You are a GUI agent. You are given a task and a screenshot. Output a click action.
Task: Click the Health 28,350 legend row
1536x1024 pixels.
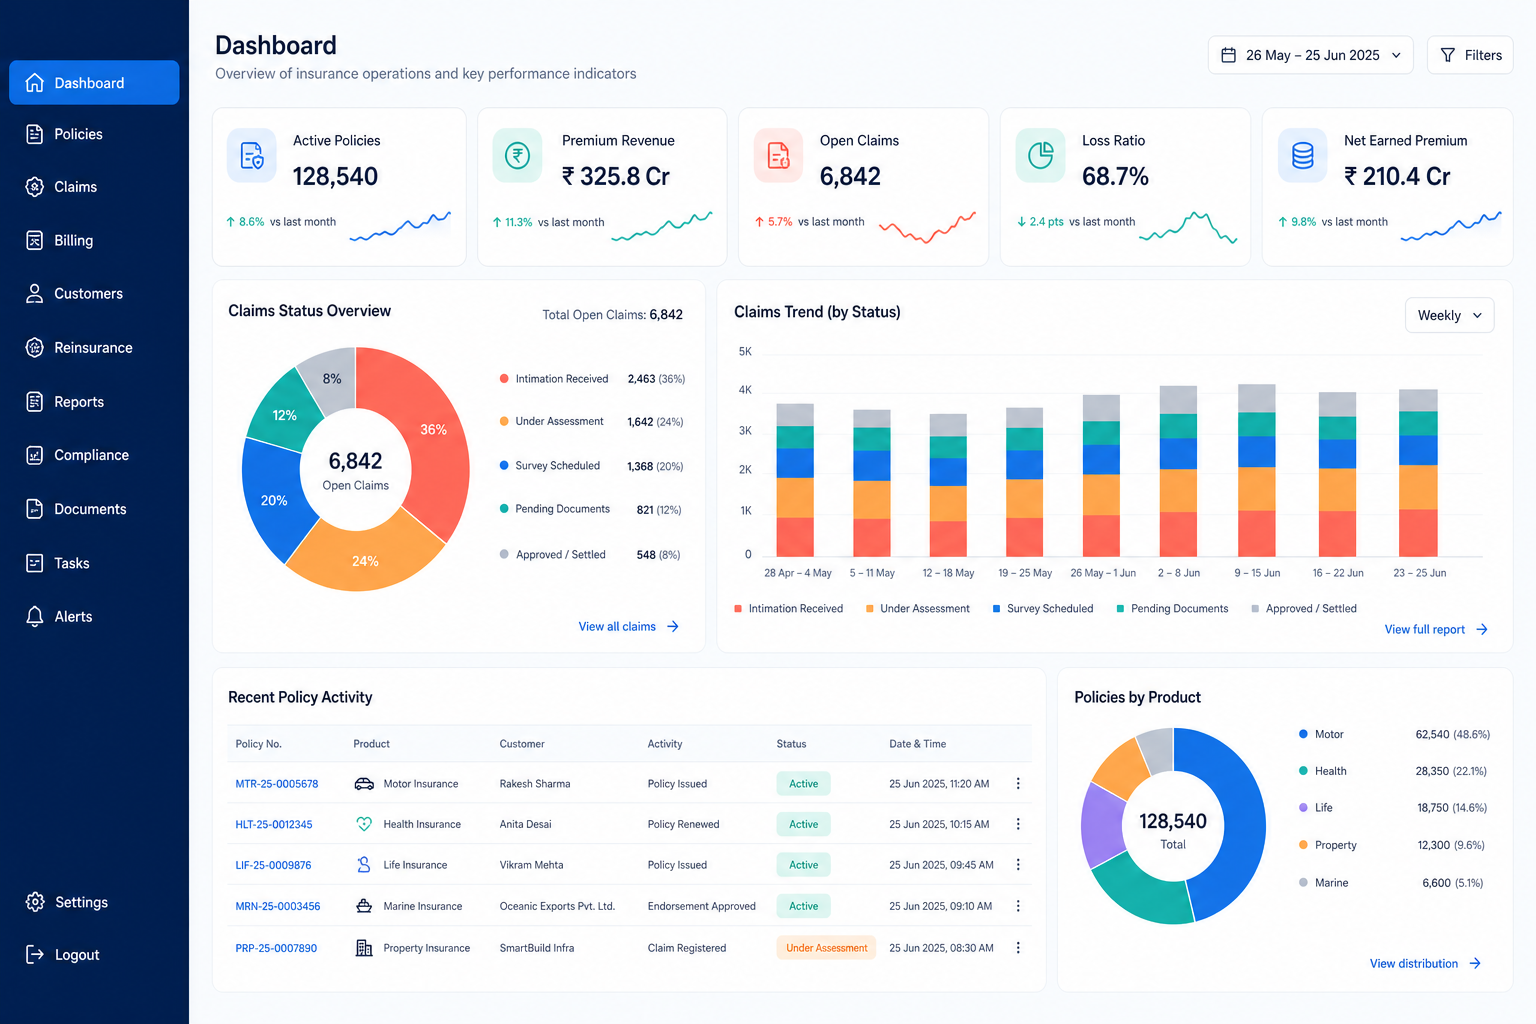[1393, 771]
